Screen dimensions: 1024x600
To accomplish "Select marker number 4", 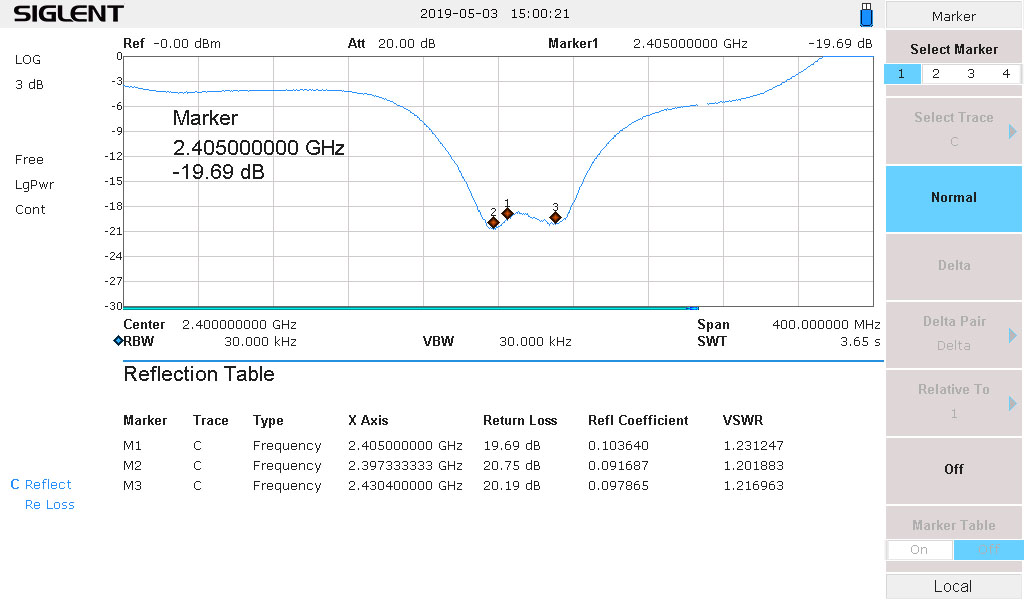I will coord(1006,74).
